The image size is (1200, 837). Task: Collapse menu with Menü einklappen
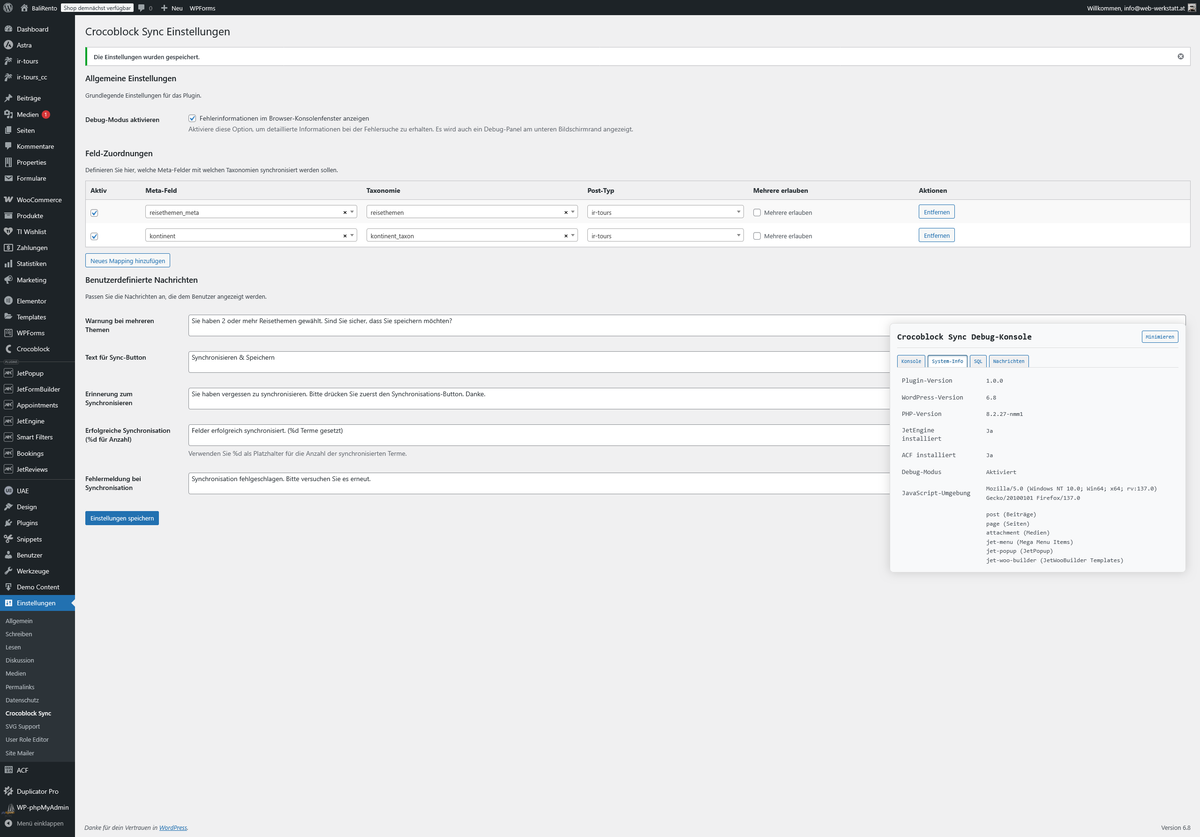point(37,823)
